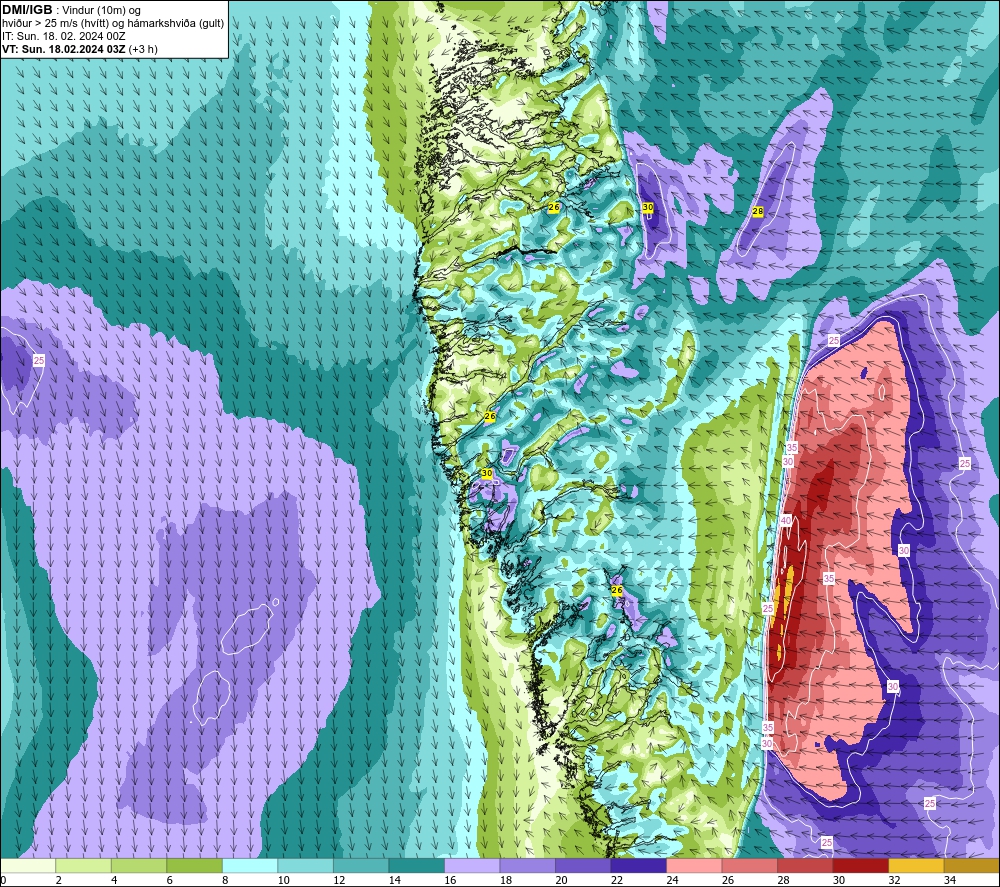Pick the 6–8 olive green legend swatch

click(x=195, y=865)
